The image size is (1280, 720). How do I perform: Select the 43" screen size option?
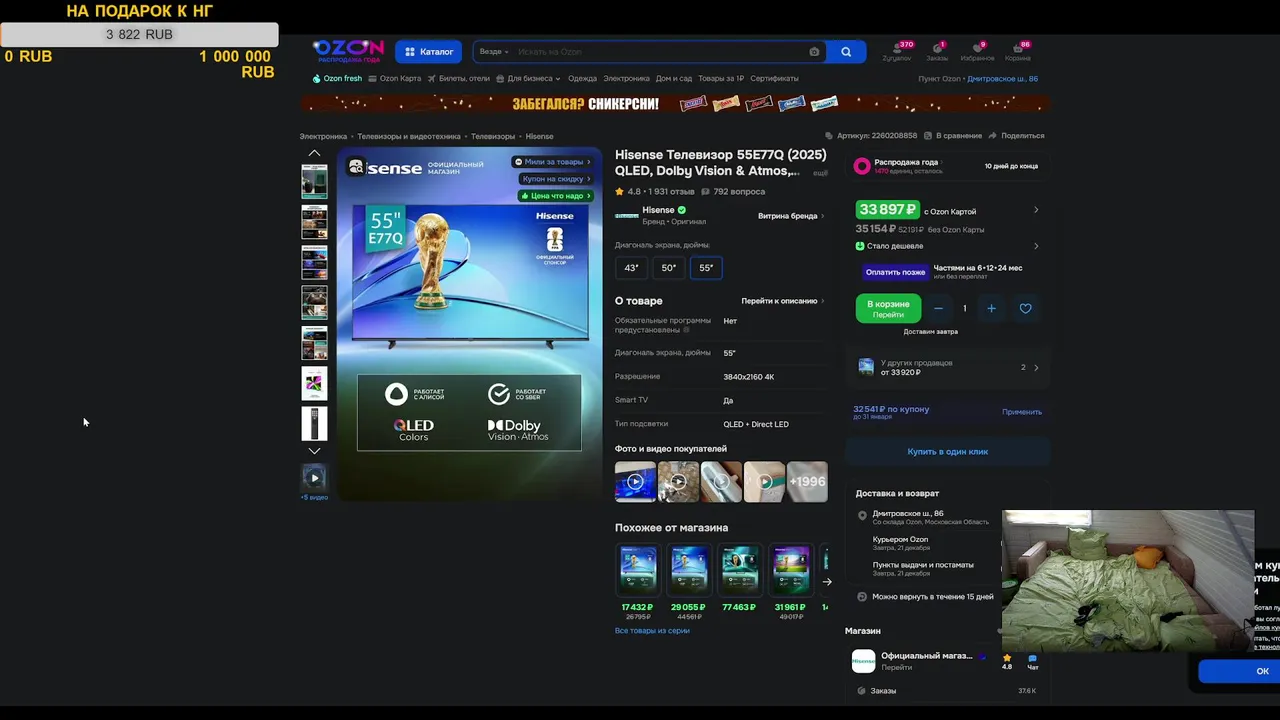click(631, 268)
